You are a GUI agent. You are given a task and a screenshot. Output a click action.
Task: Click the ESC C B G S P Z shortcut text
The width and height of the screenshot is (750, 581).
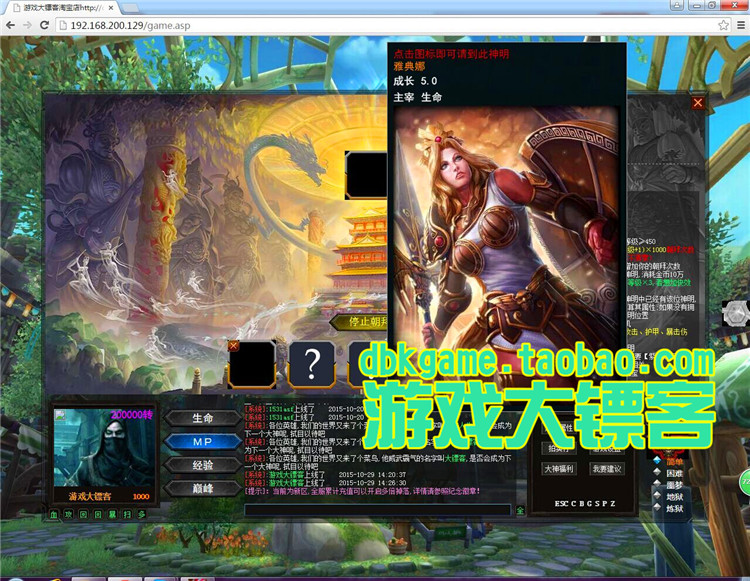[x=585, y=504]
